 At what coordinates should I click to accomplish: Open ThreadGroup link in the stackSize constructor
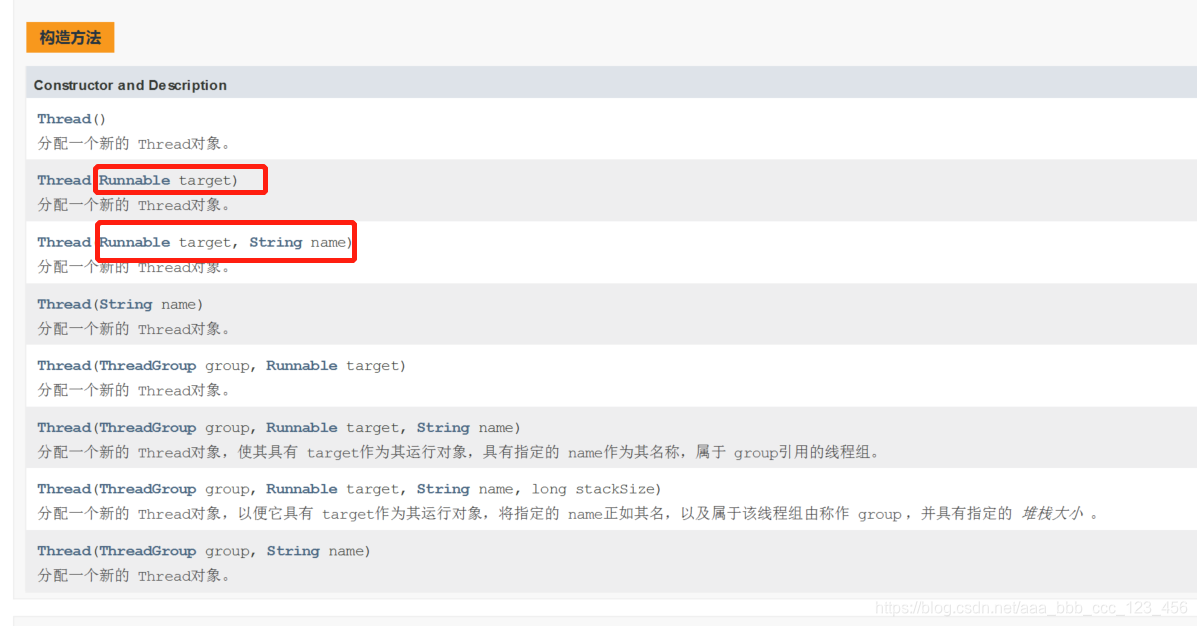click(x=147, y=489)
